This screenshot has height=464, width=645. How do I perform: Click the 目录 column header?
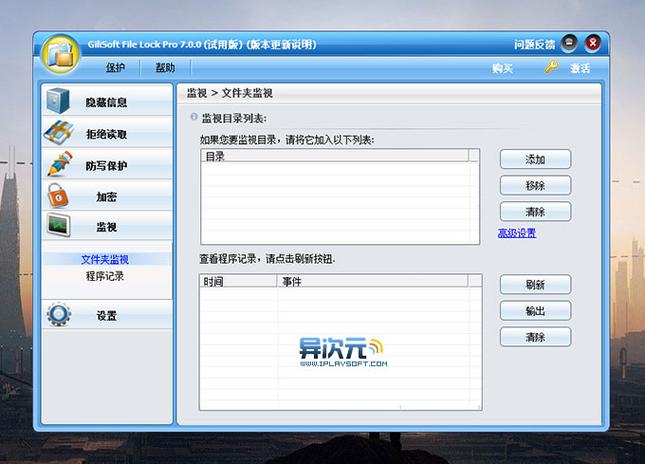click(335, 156)
